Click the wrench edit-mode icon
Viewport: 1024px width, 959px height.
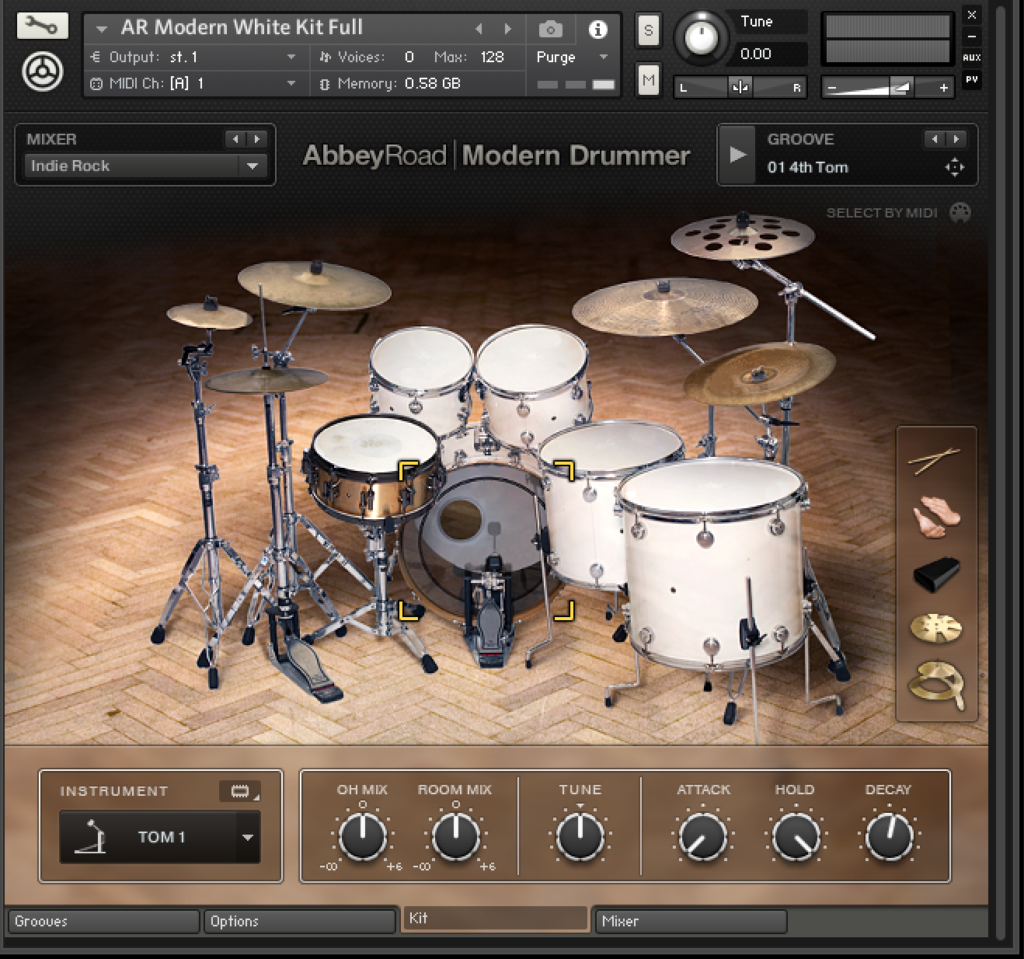[x=42, y=25]
